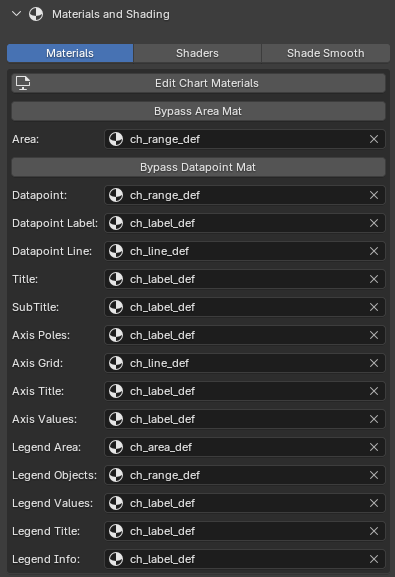395x577 pixels.
Task: Open the Legend Objects material field
Action: [245, 475]
